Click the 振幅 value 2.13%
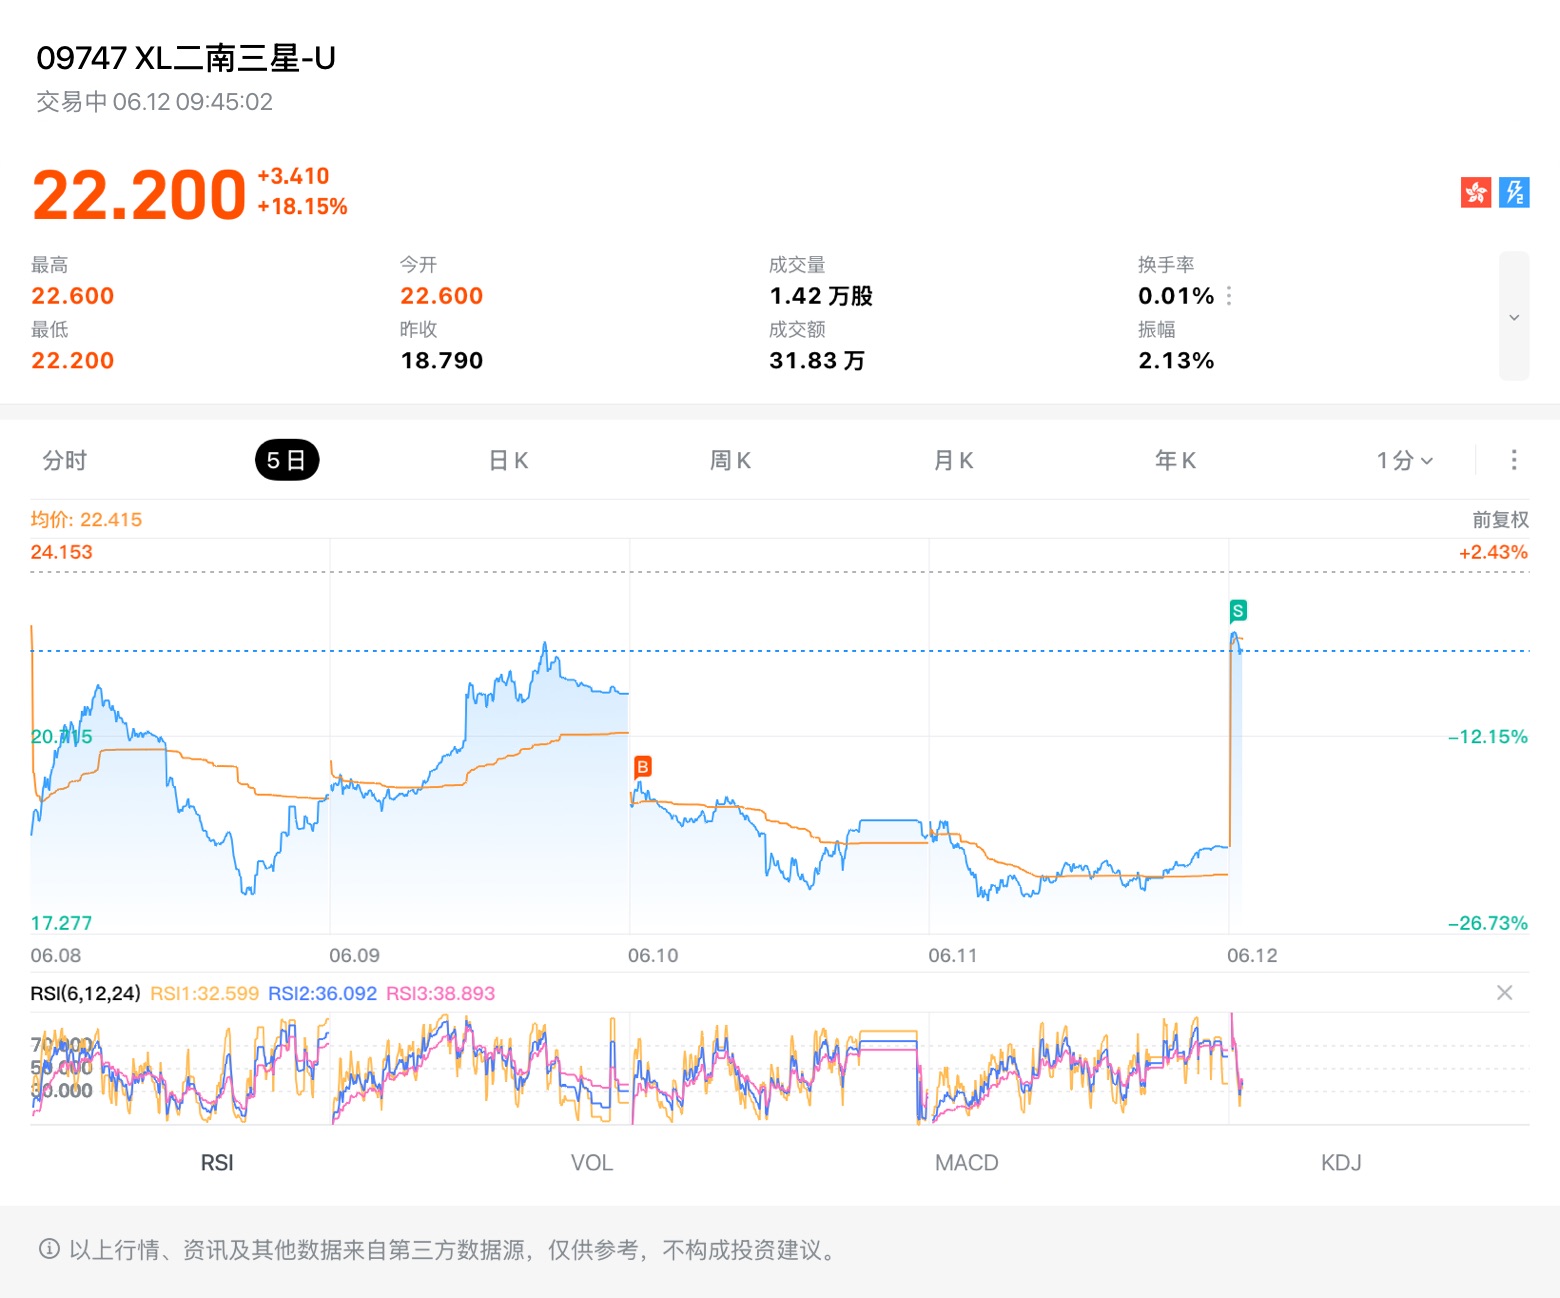 coord(1176,360)
